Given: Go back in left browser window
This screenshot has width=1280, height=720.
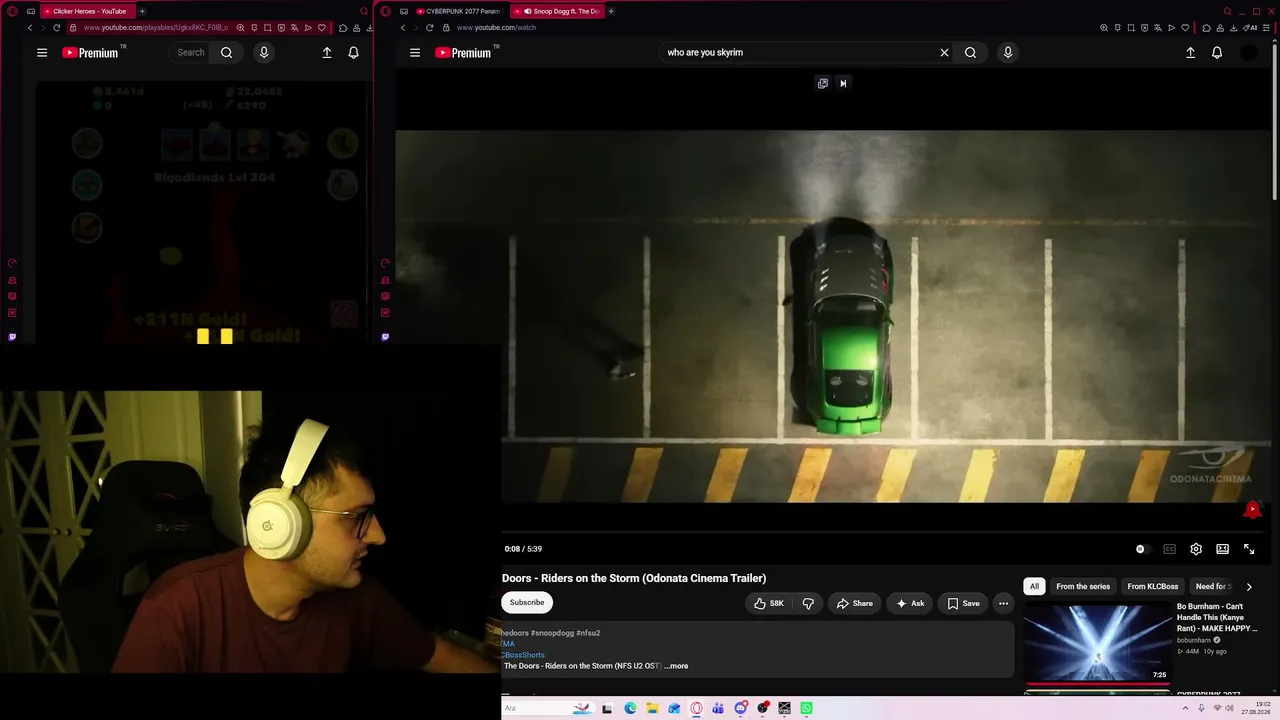Looking at the screenshot, I should [x=30, y=28].
